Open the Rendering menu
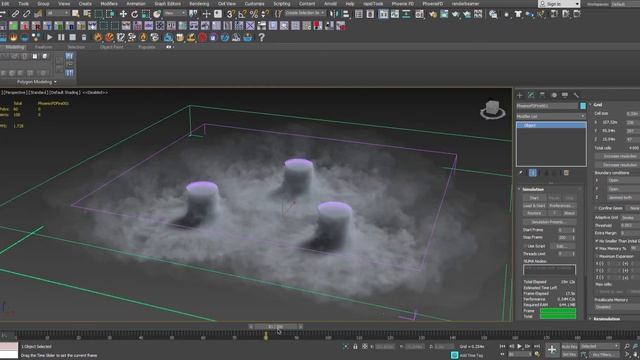 pos(199,4)
